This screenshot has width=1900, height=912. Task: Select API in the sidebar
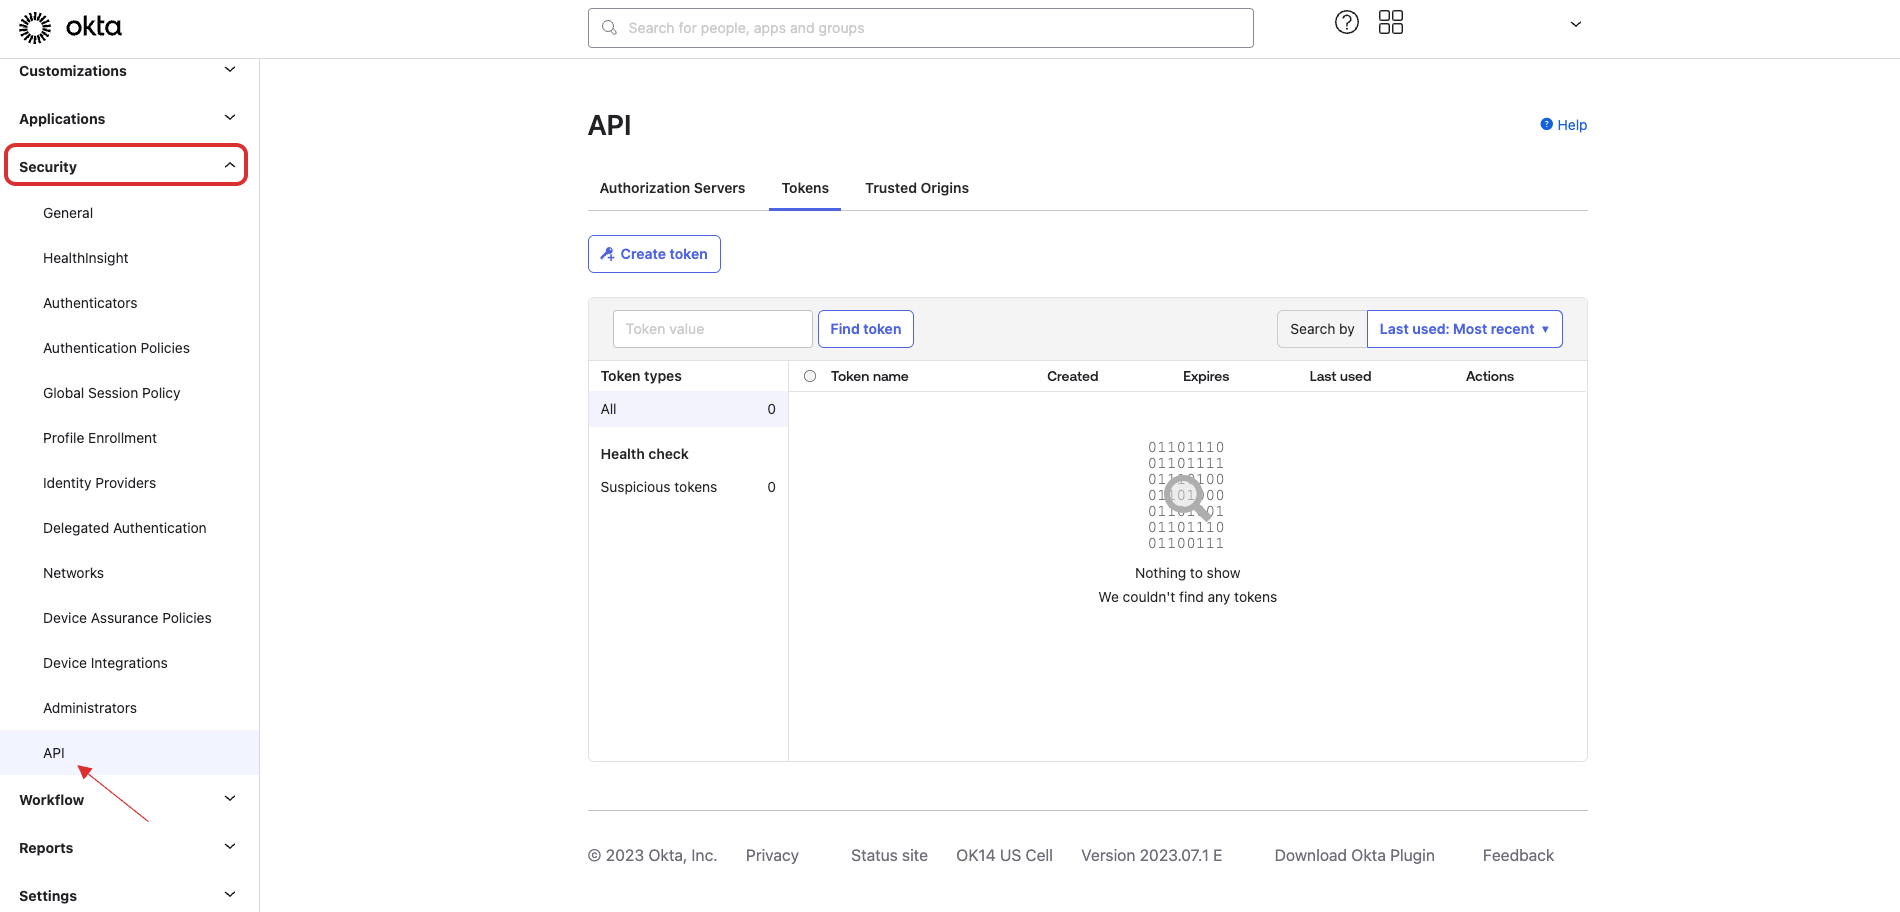(129, 753)
